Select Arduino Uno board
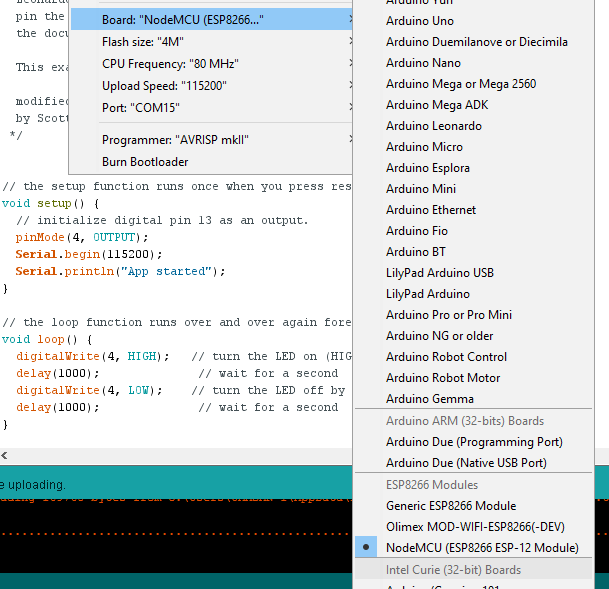The height and width of the screenshot is (589, 609). pyautogui.click(x=474, y=21)
